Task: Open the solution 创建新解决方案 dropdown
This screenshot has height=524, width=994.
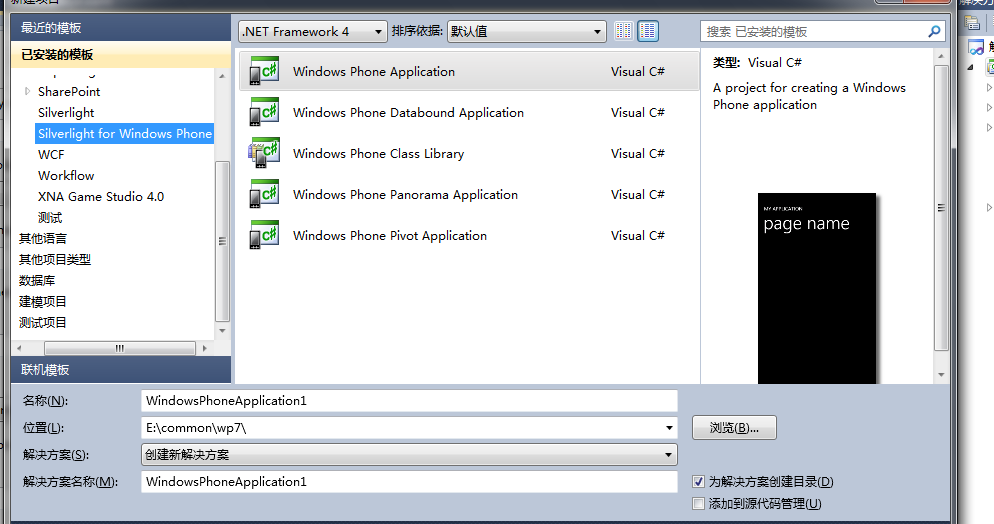Action: 409,455
